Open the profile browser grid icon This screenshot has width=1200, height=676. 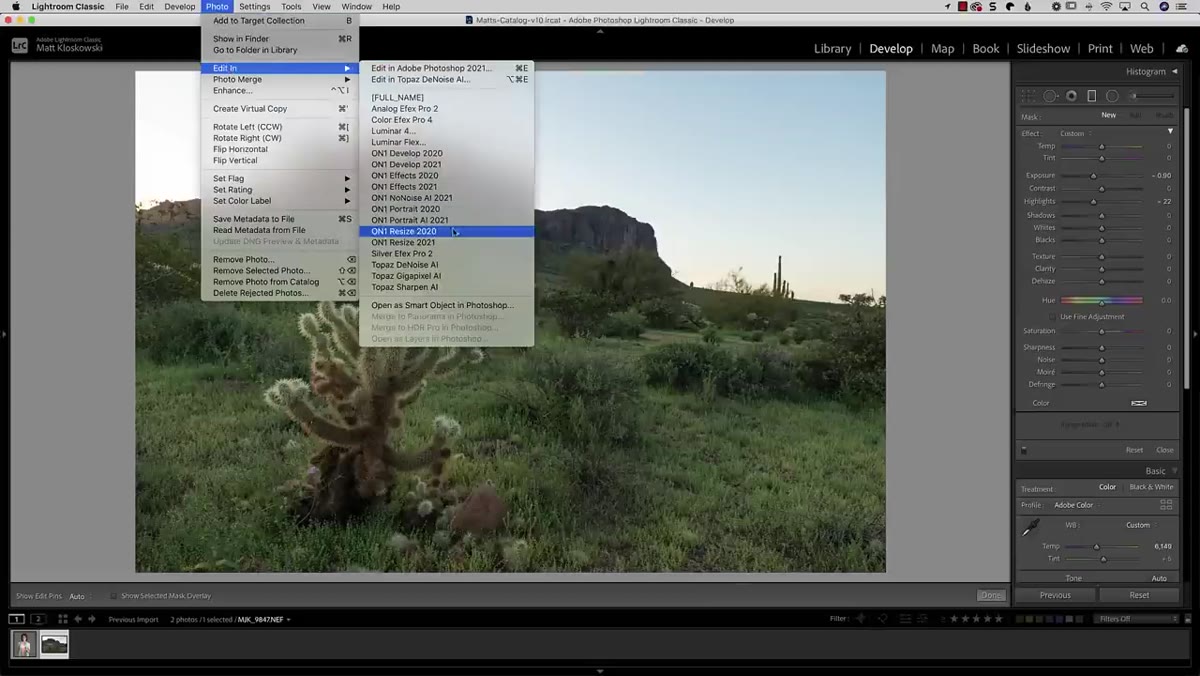point(1166,505)
